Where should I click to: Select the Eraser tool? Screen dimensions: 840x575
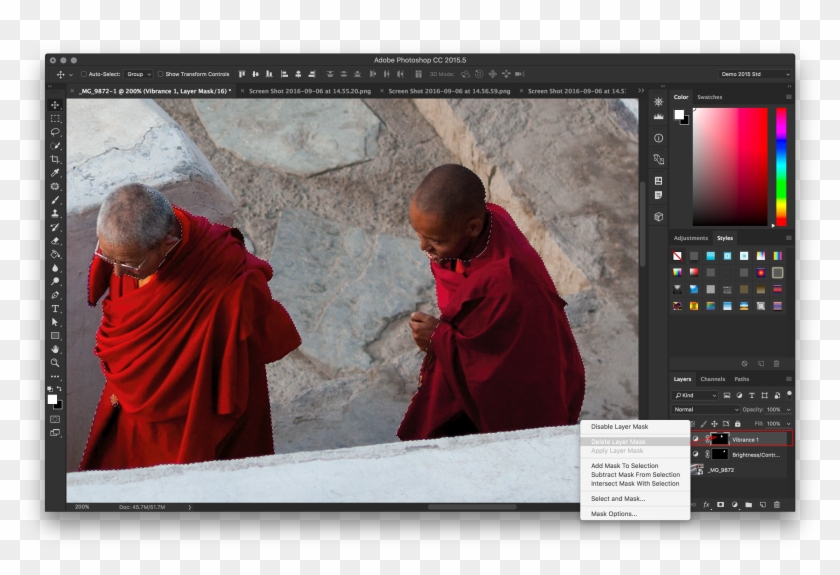click(55, 241)
